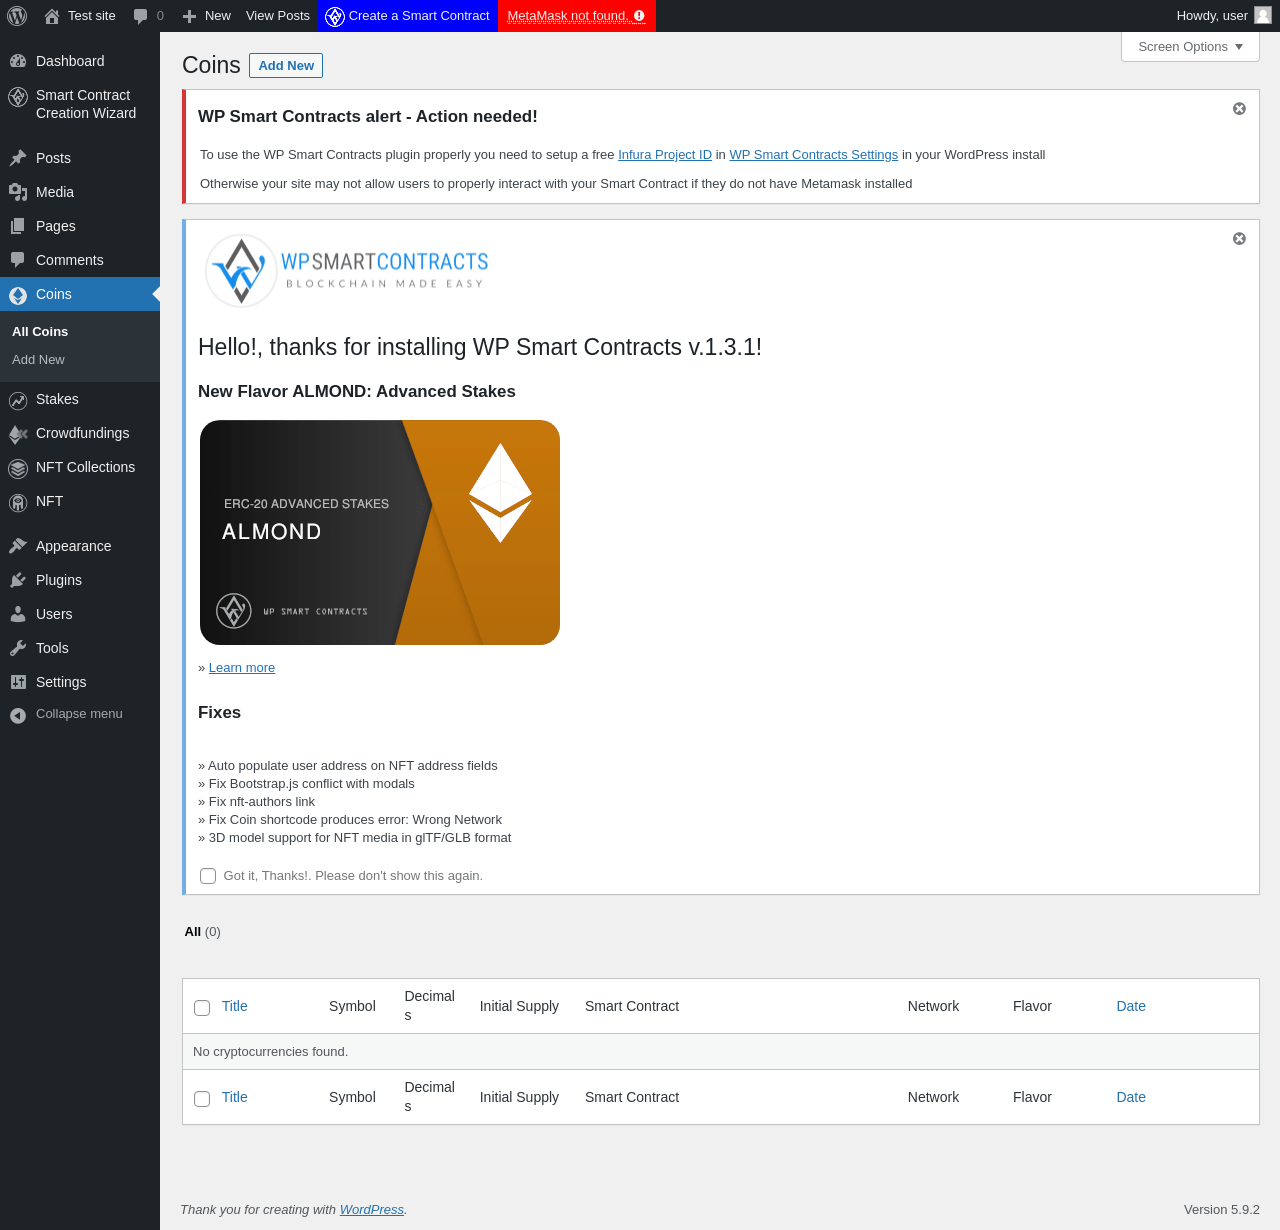Click the Posts pushpin icon
The height and width of the screenshot is (1230, 1280).
click(x=18, y=158)
